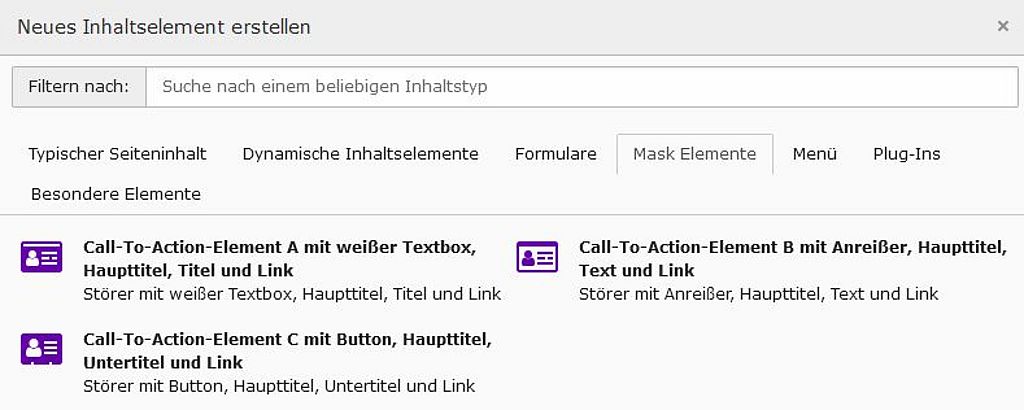Click the Call-To-Action-Element B outlined icon
The height and width of the screenshot is (410, 1024).
coord(537,257)
